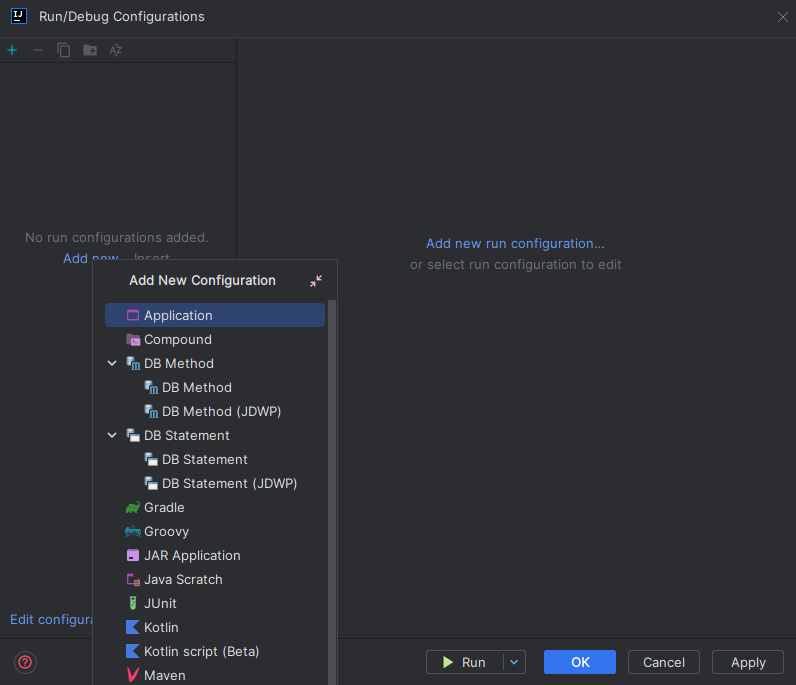Click the popup list vertical scrollbar

tap(332, 493)
